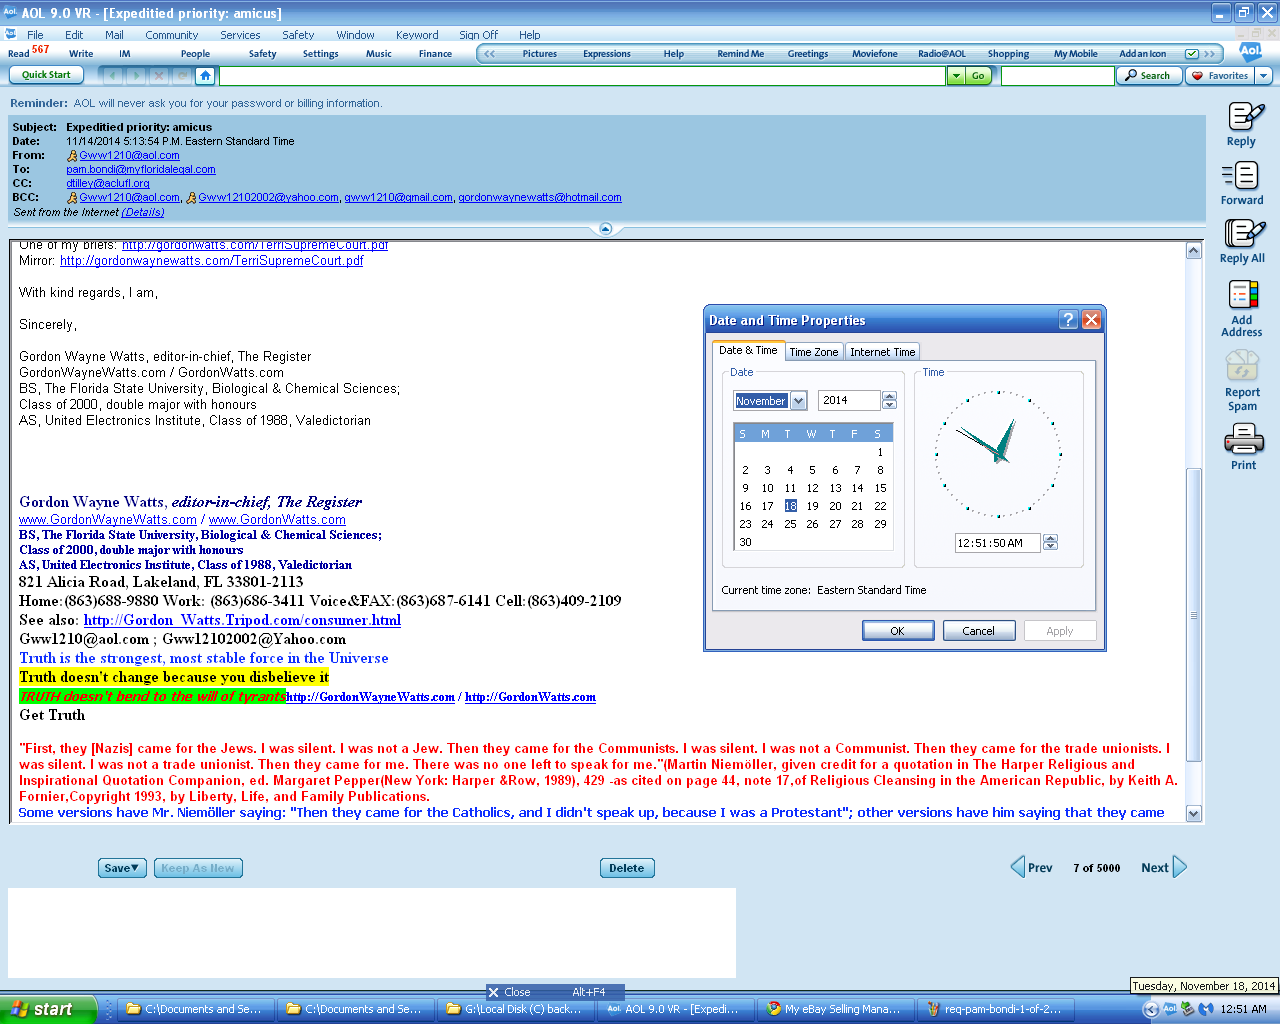Click the year input field
Screen dimensions: 1280x1024
849,401
